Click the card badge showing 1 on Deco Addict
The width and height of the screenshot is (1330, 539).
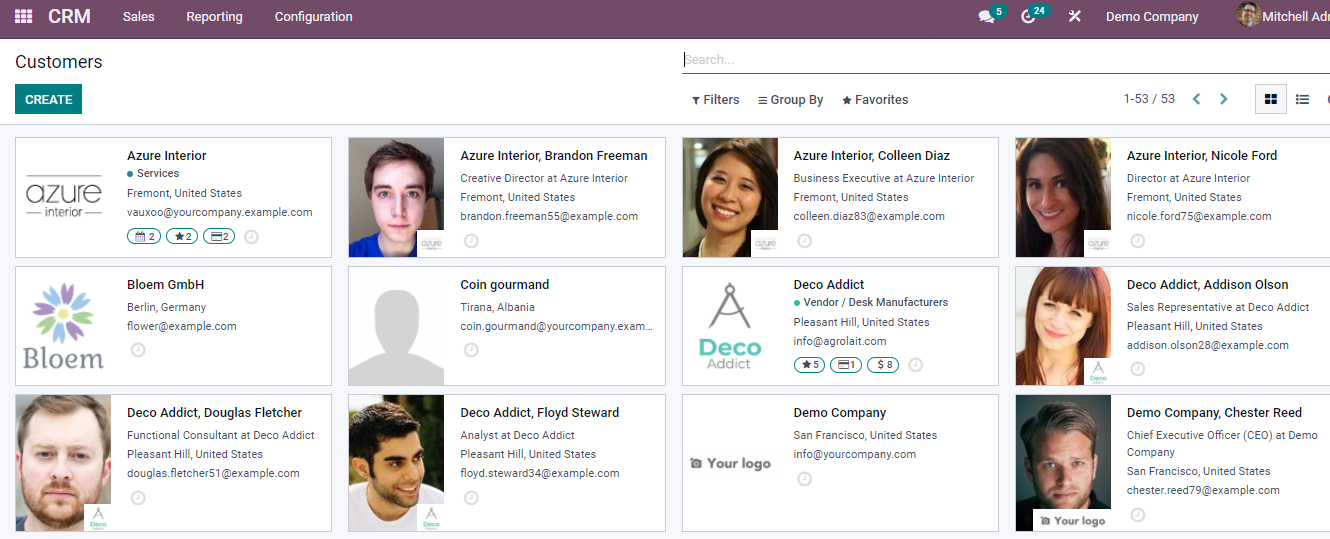tap(846, 365)
